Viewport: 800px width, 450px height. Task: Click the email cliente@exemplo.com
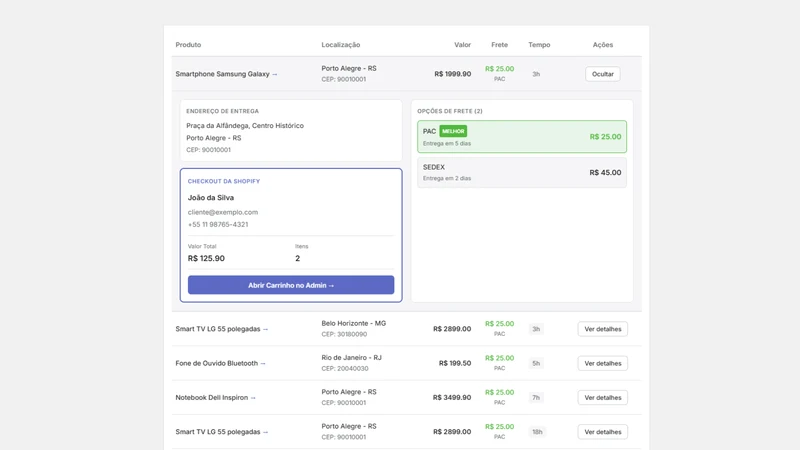coord(222,212)
